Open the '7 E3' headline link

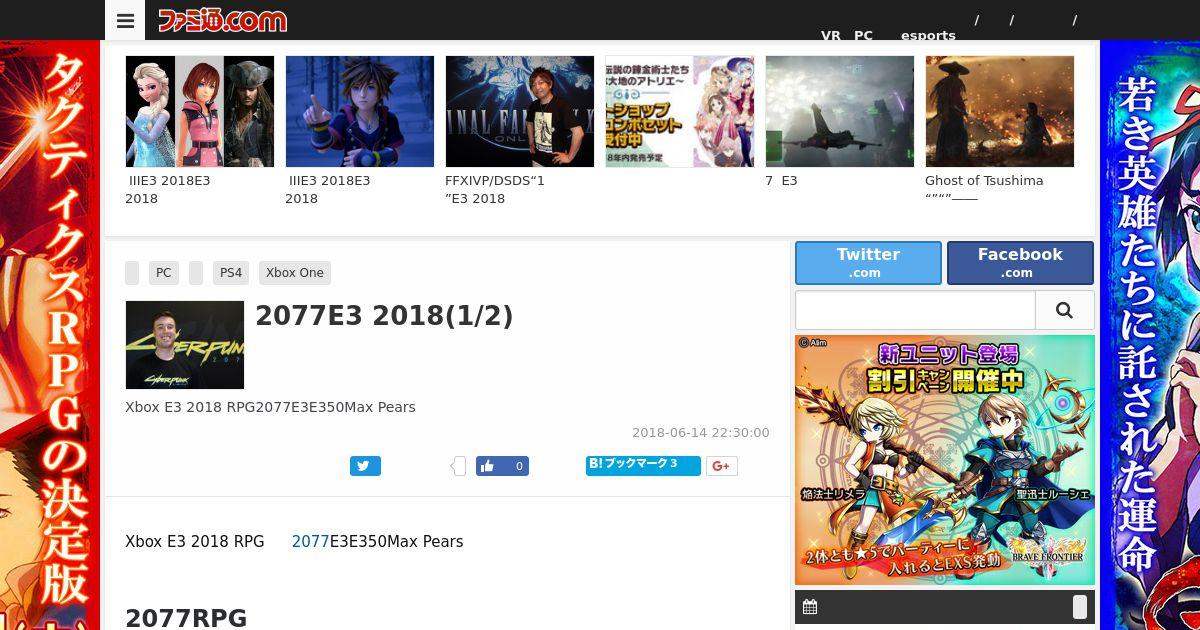pos(781,181)
